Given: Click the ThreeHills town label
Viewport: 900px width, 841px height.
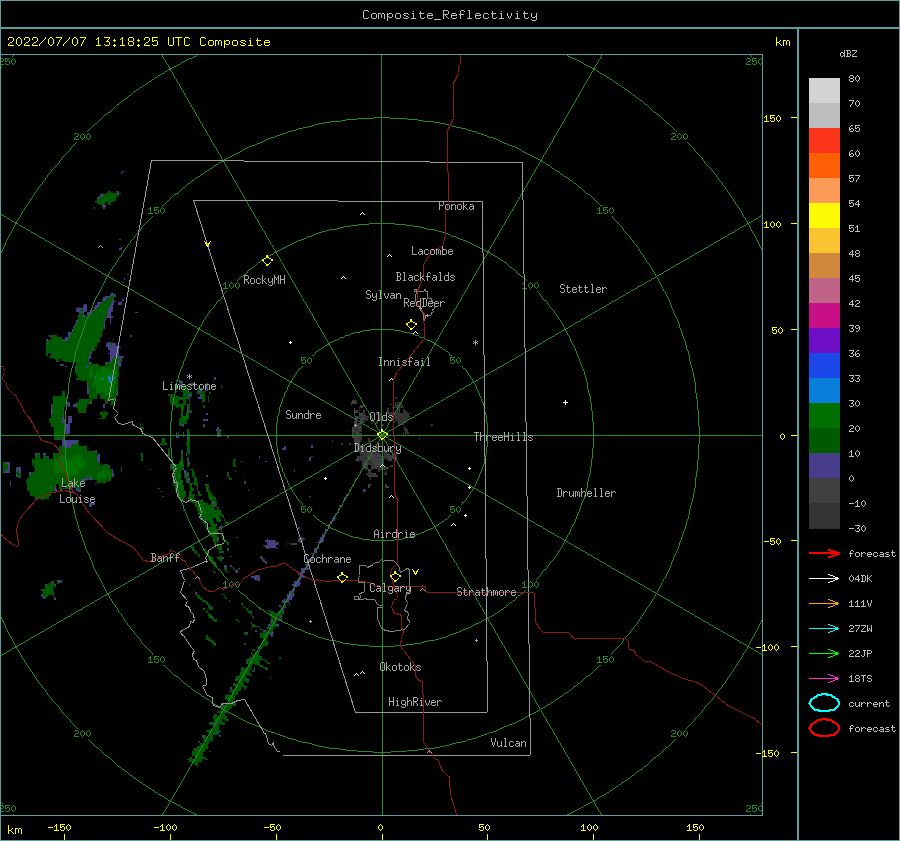Looking at the screenshot, I should [503, 437].
